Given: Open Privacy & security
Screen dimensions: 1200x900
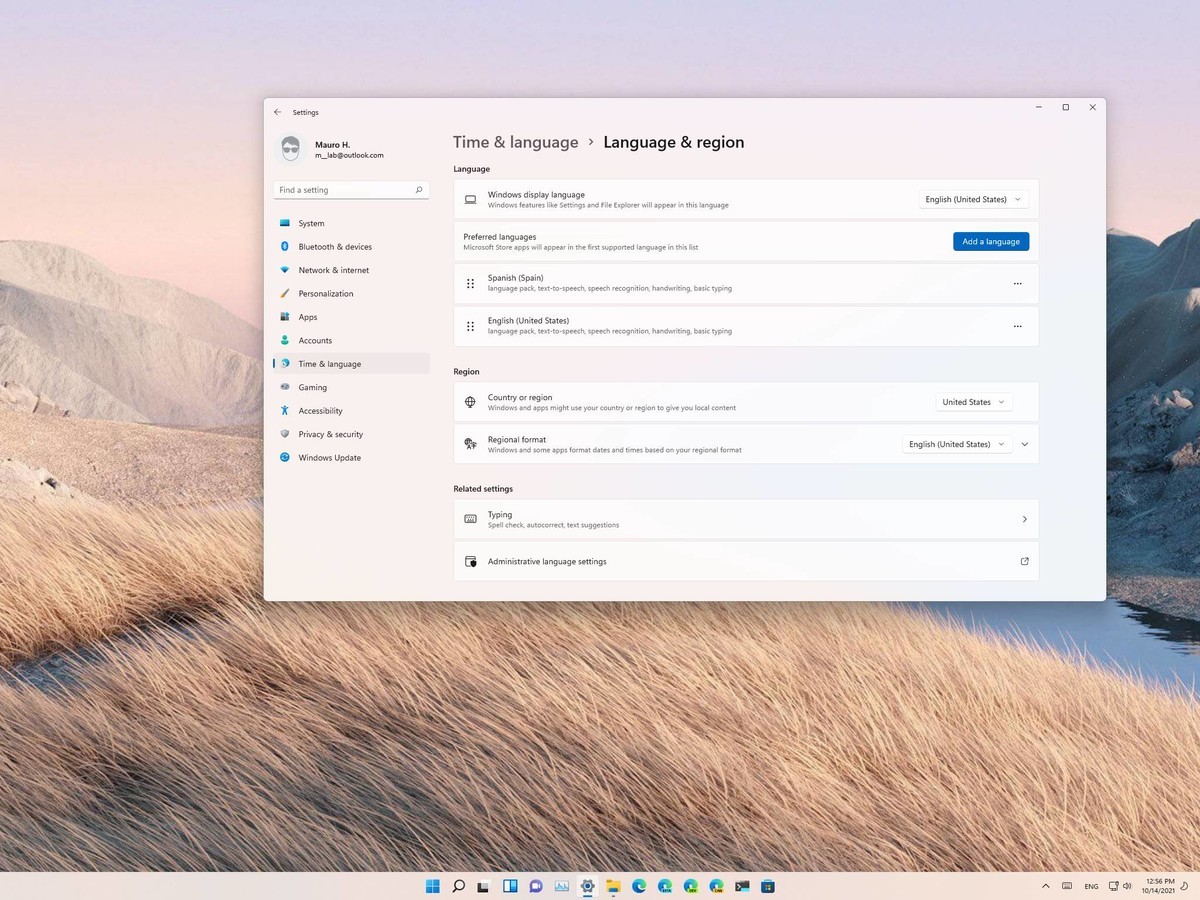Looking at the screenshot, I should (x=351, y=434).
